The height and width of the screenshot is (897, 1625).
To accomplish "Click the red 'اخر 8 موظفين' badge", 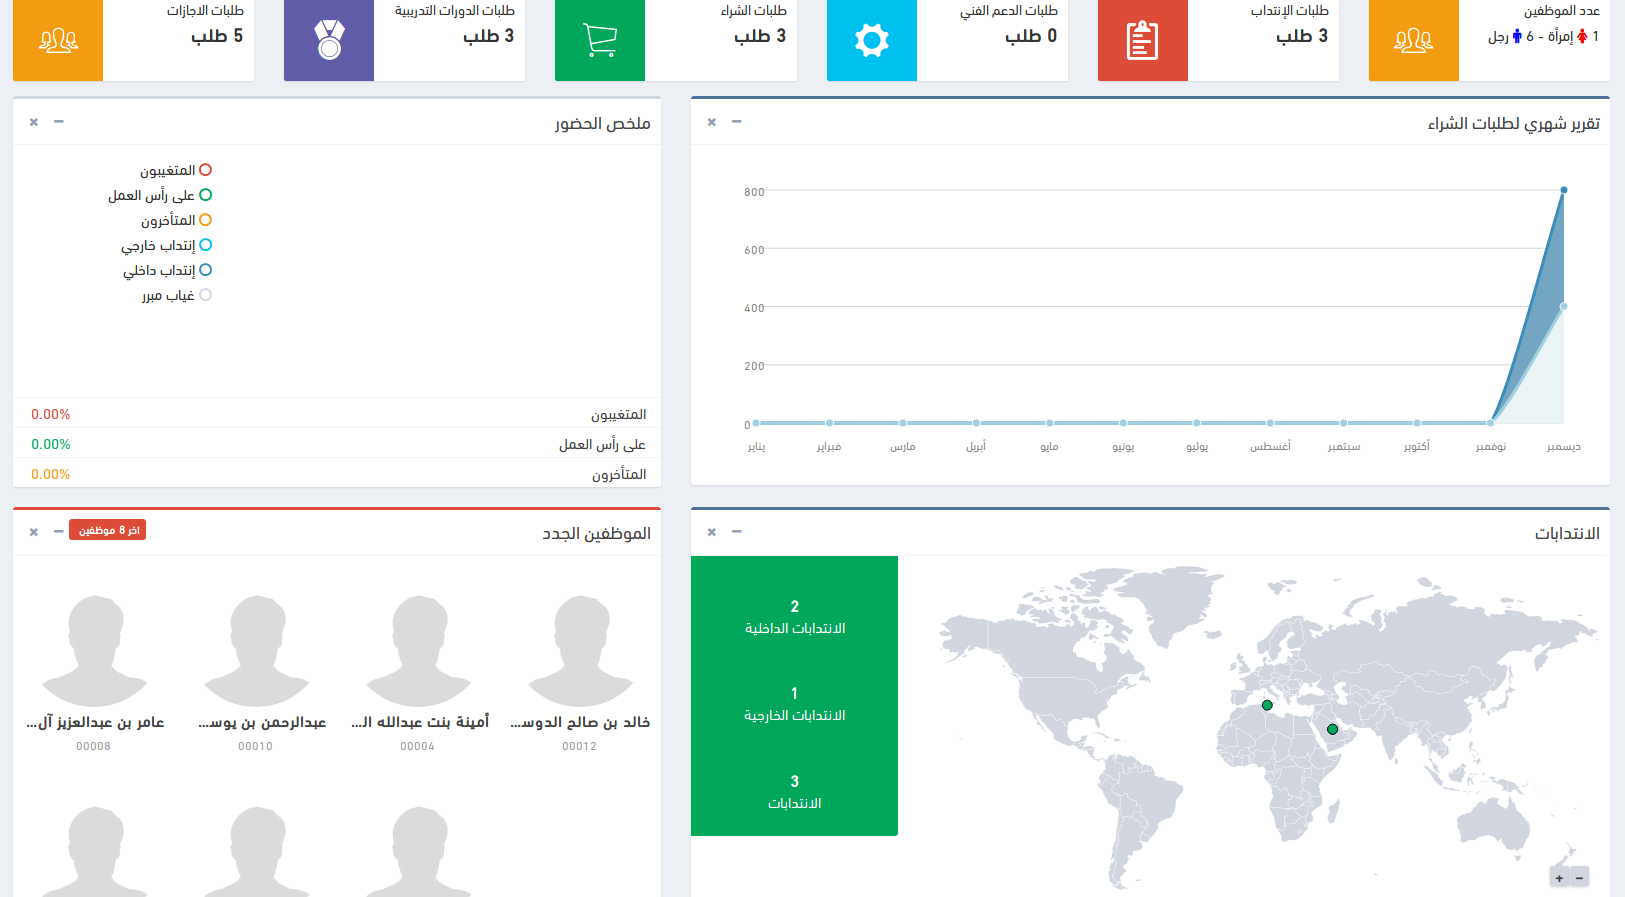I will click(x=107, y=530).
